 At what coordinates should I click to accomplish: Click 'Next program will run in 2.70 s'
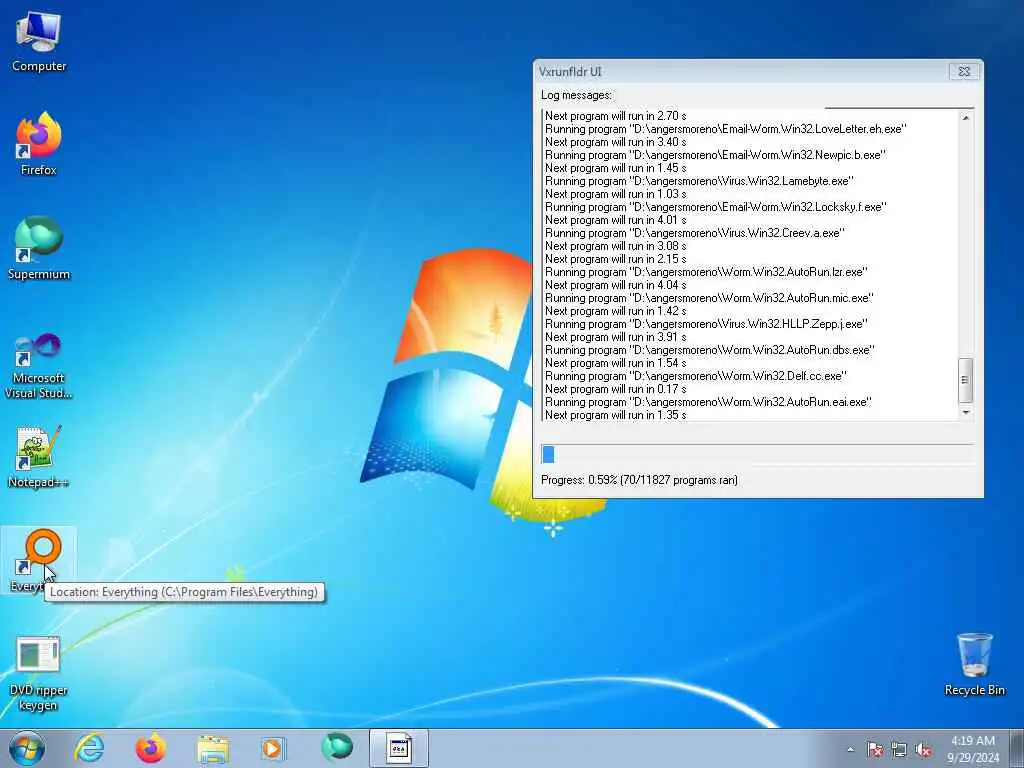click(616, 116)
